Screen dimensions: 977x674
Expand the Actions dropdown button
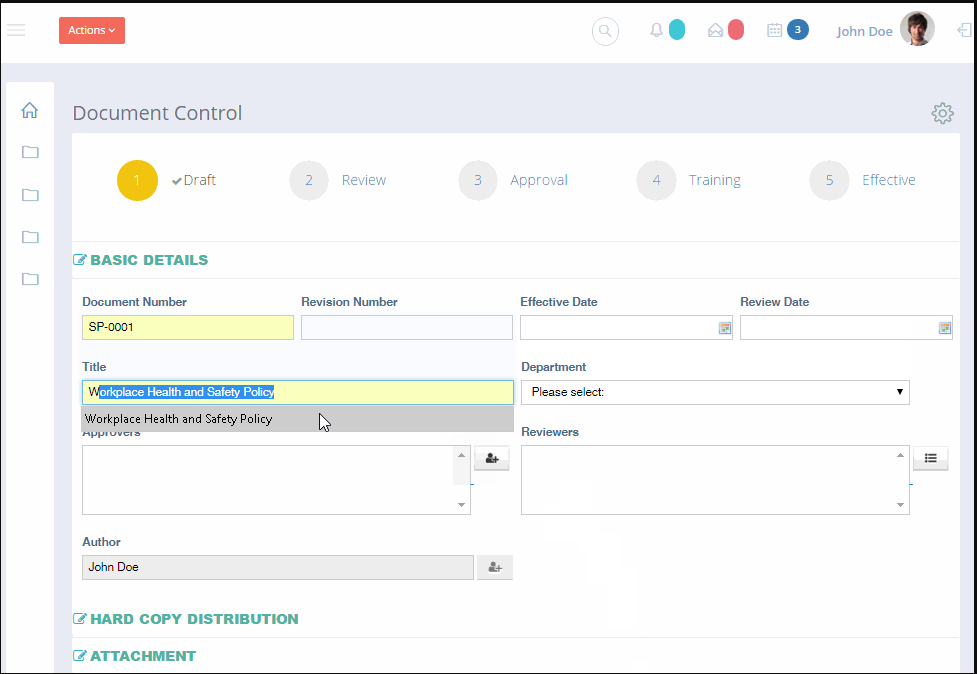click(x=92, y=31)
